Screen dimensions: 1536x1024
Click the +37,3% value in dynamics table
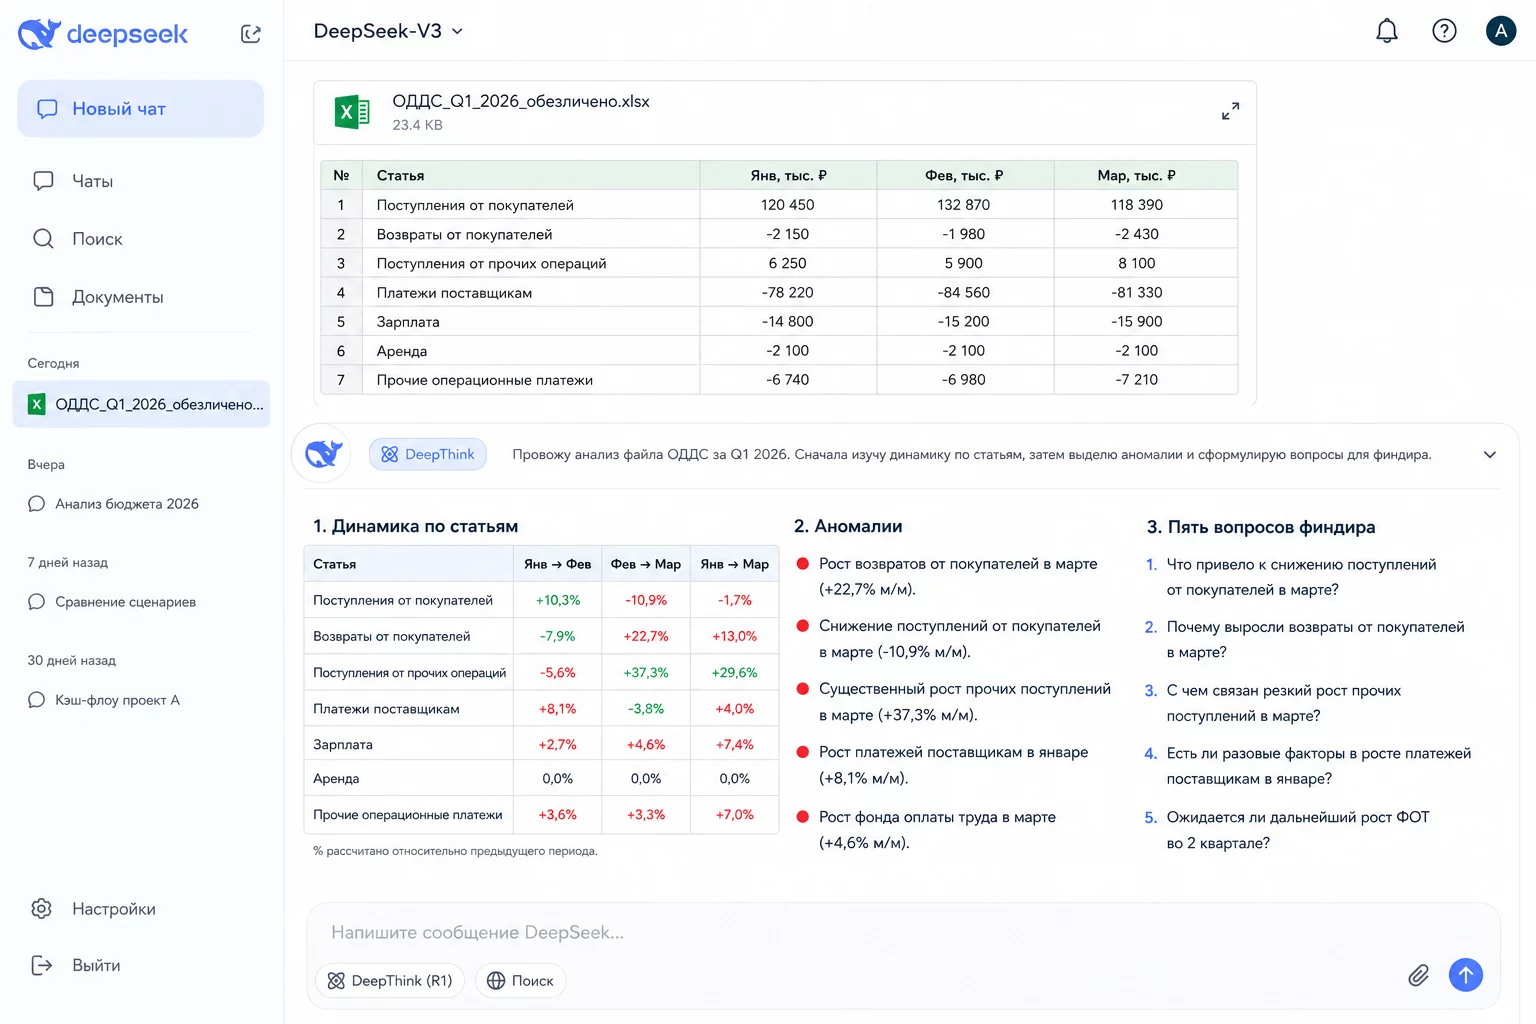pyautogui.click(x=646, y=672)
